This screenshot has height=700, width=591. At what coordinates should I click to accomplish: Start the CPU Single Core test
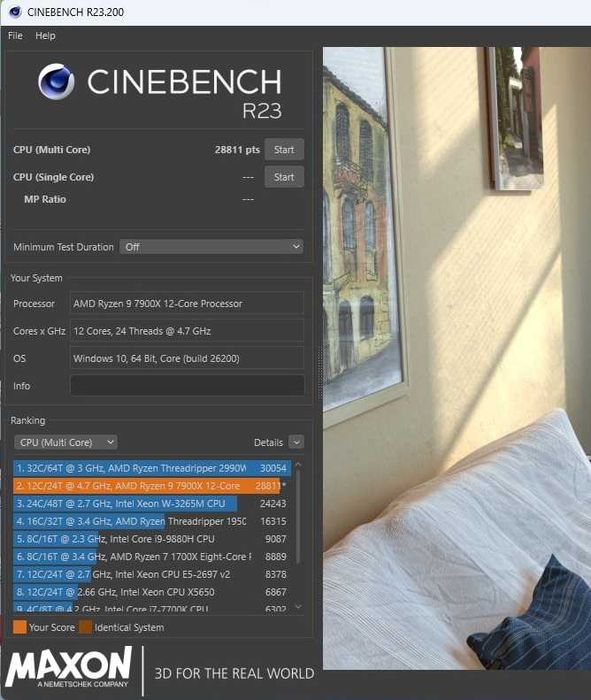pos(284,177)
